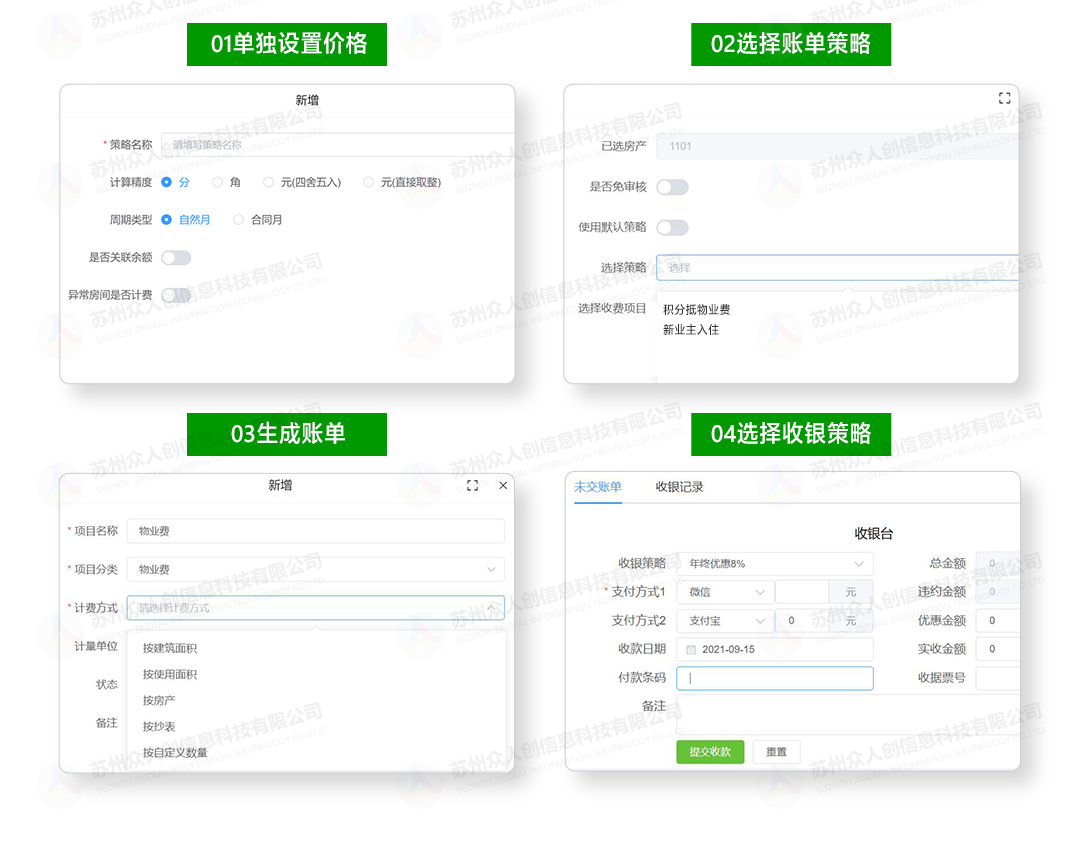Enable the 是否免审核 switch
This screenshot has height=845, width=1080.
672,187
